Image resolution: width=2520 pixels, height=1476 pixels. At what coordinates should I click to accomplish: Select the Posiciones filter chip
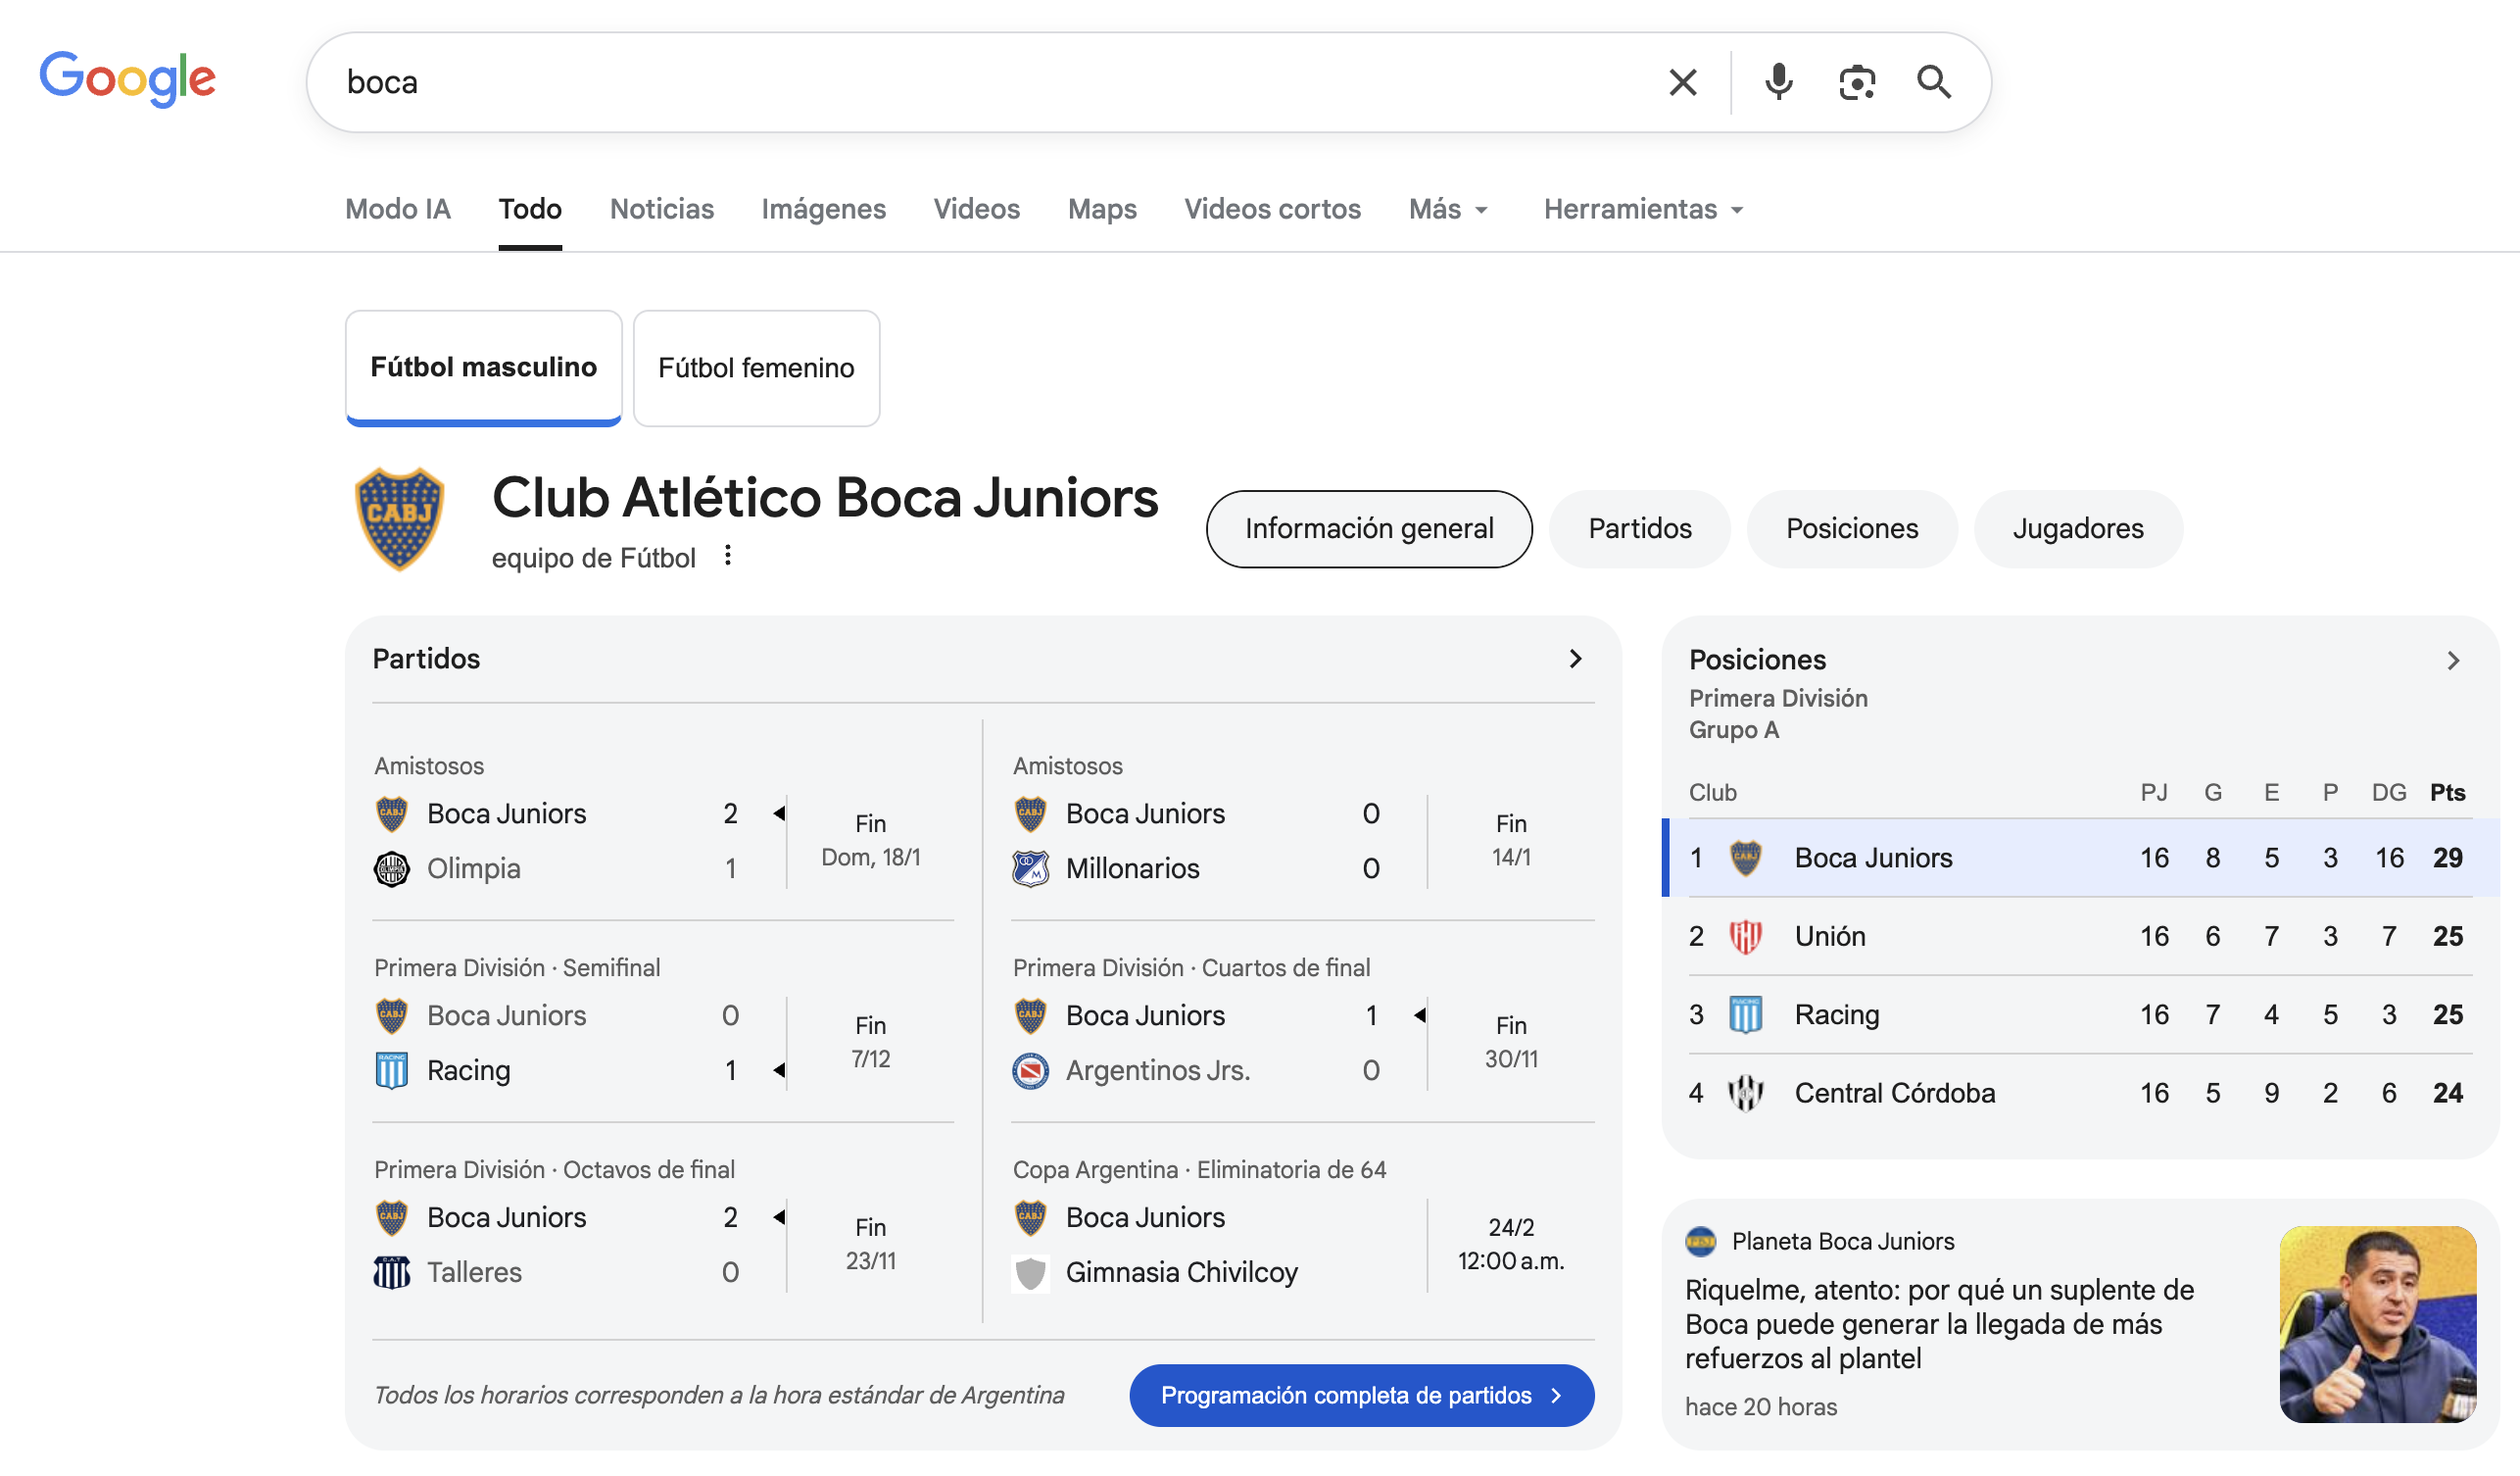(x=1851, y=528)
